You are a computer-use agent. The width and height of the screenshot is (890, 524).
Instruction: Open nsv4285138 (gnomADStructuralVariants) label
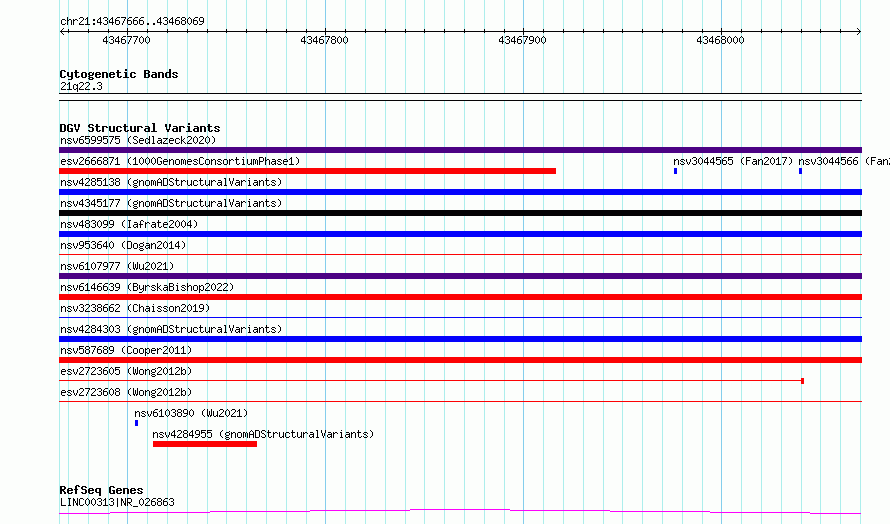tap(171, 182)
